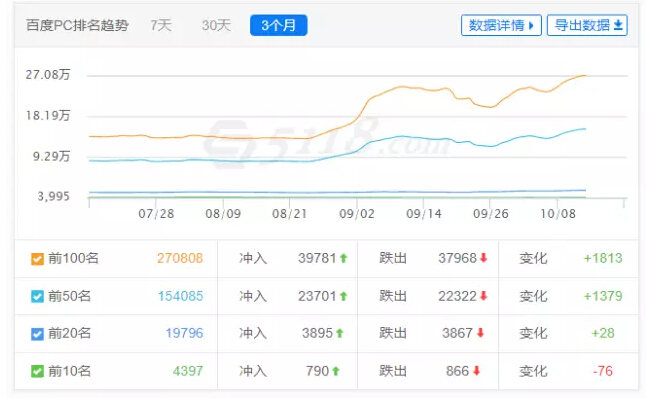Click the red down arrow beside 37968

483,258
